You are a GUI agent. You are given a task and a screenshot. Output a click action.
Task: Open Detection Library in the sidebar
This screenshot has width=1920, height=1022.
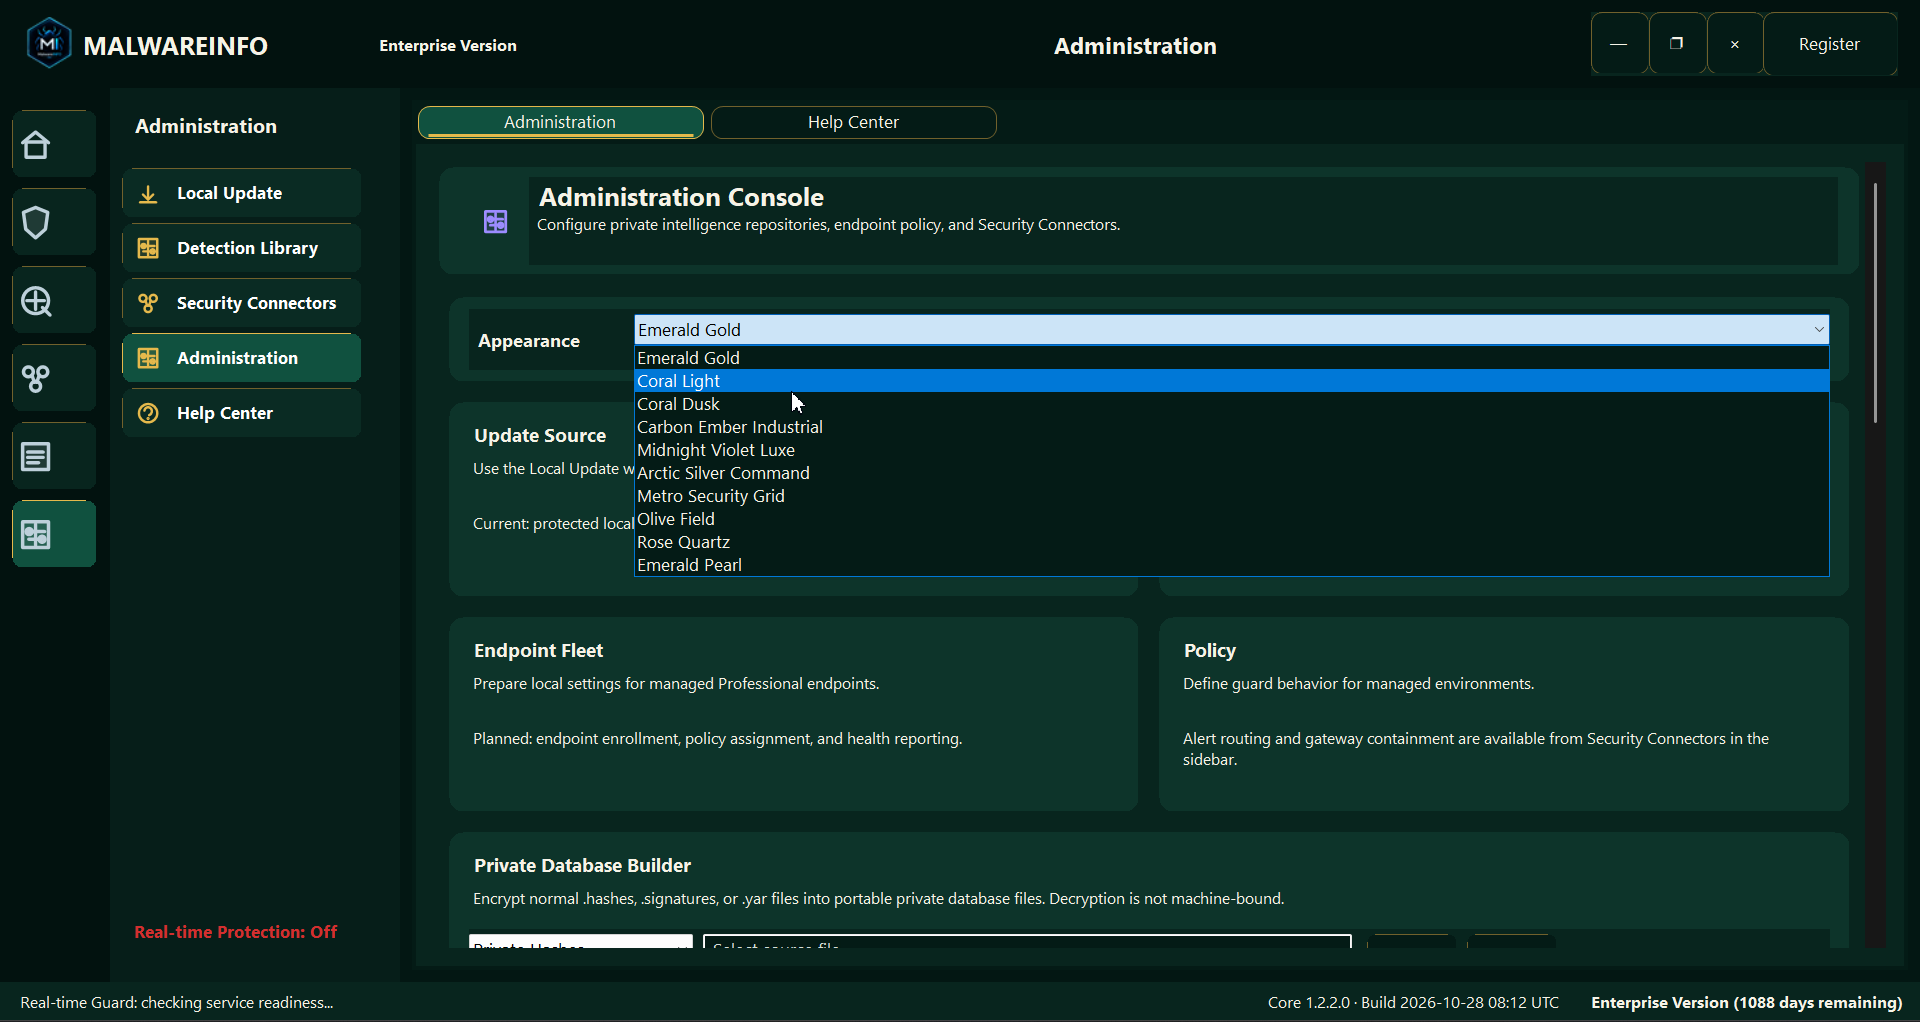click(242, 249)
